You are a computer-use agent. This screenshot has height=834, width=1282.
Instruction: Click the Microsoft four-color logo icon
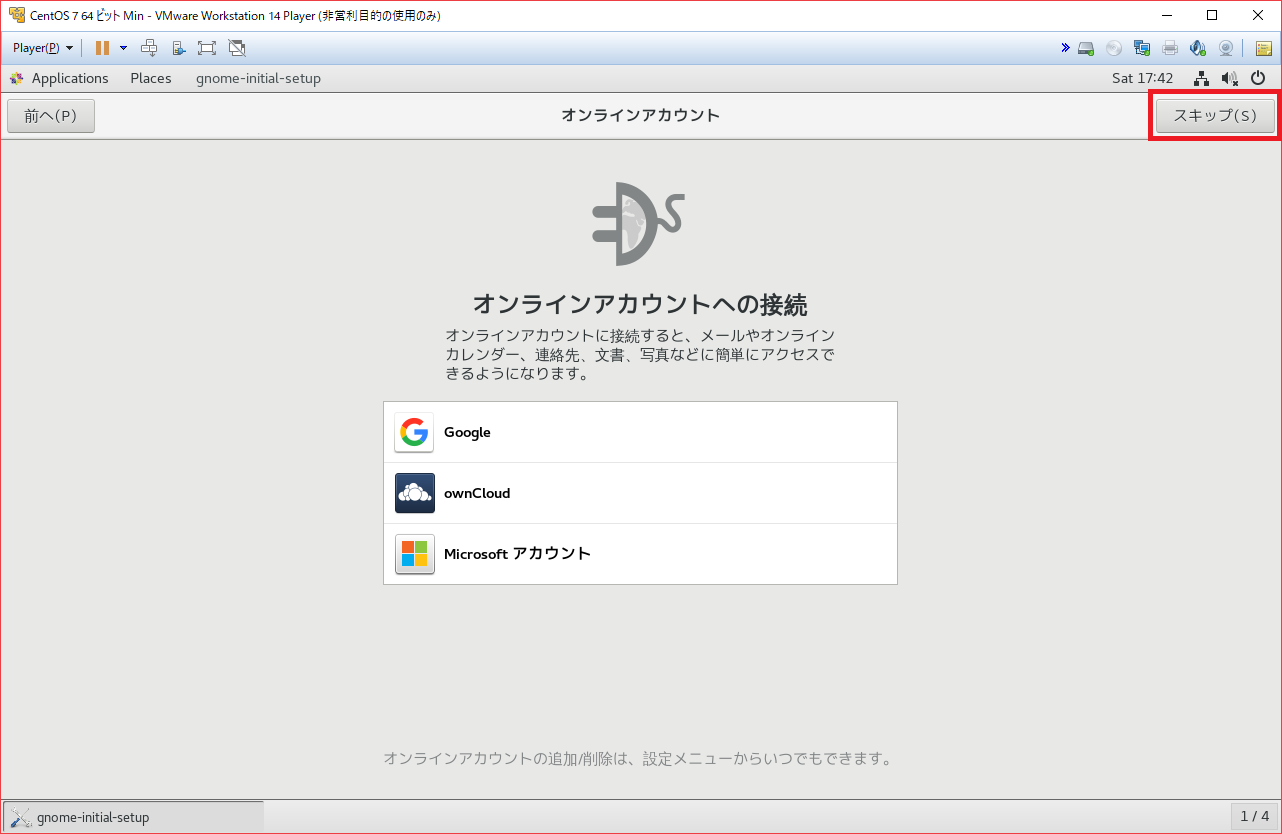click(414, 554)
